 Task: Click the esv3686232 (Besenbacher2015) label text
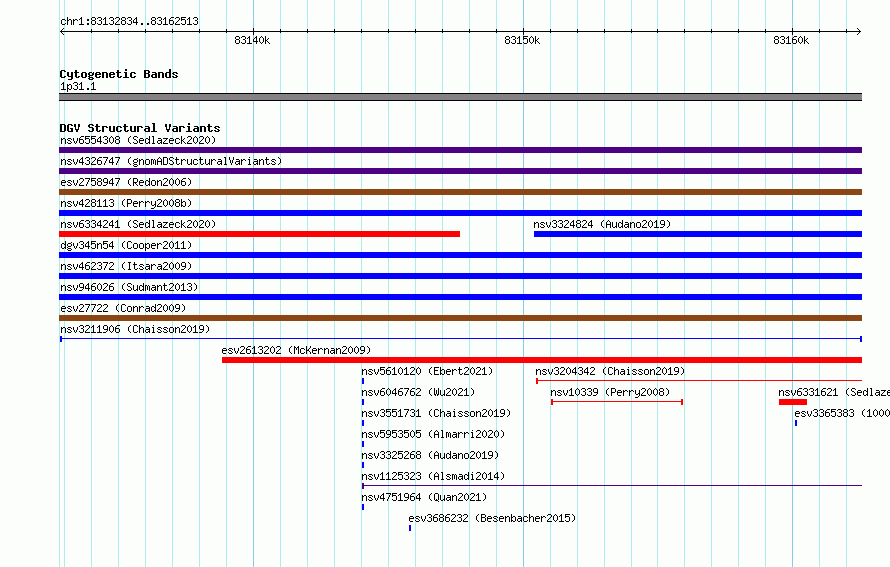(x=492, y=518)
